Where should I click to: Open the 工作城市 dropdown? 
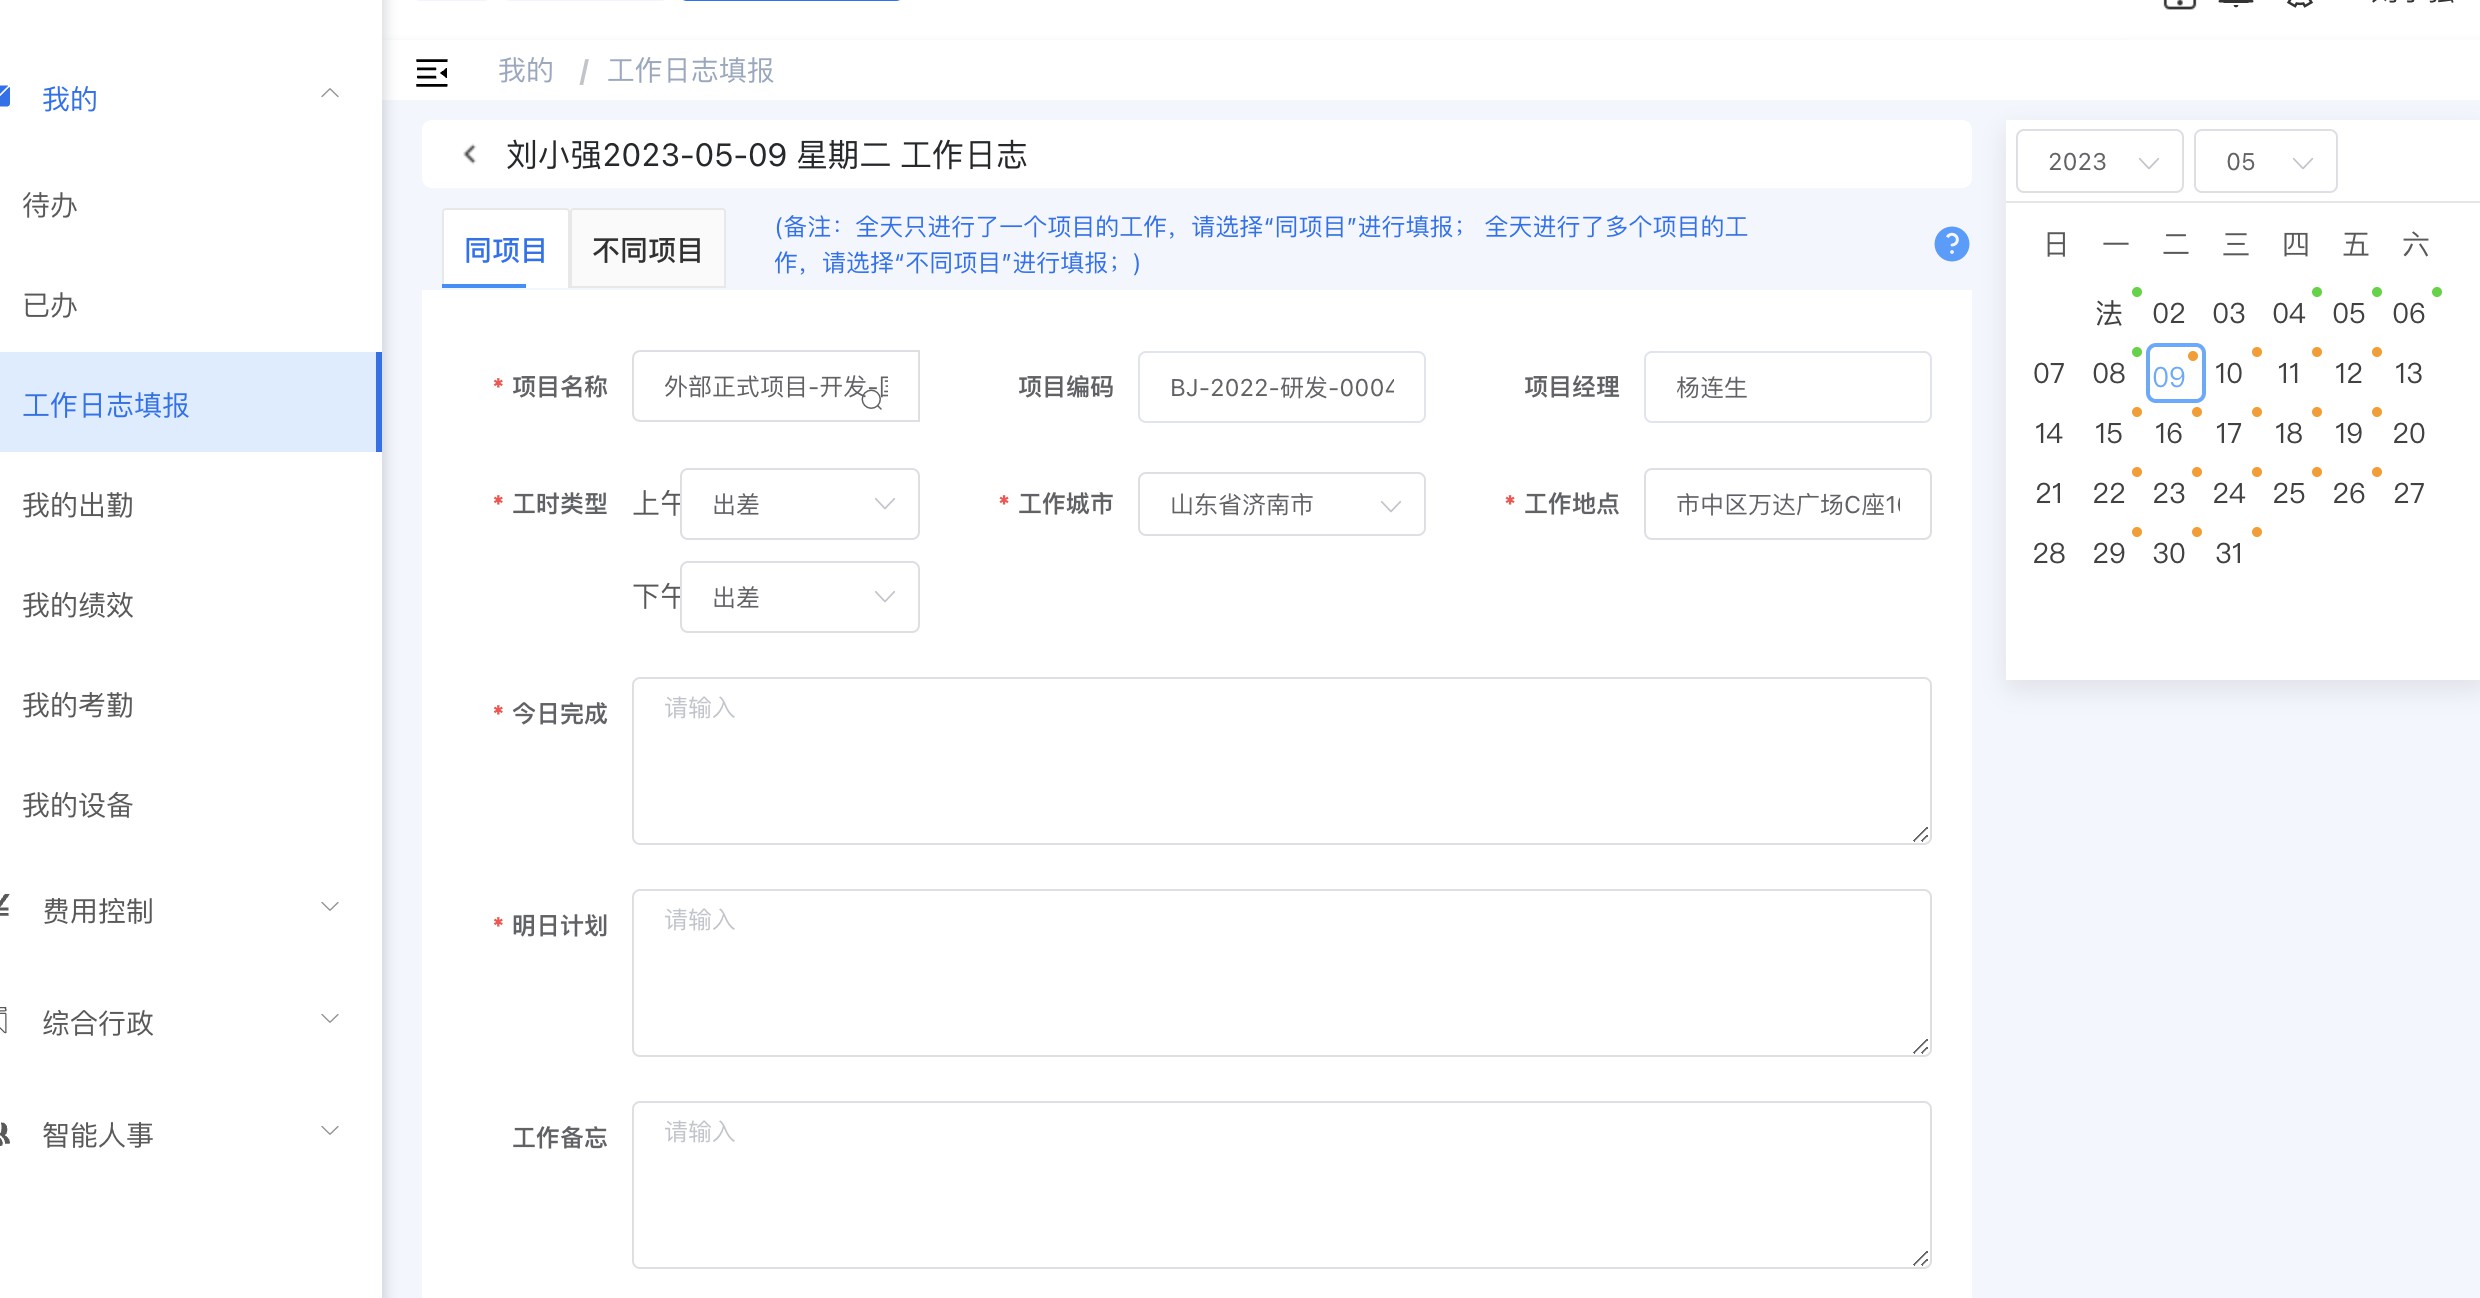pos(1282,504)
